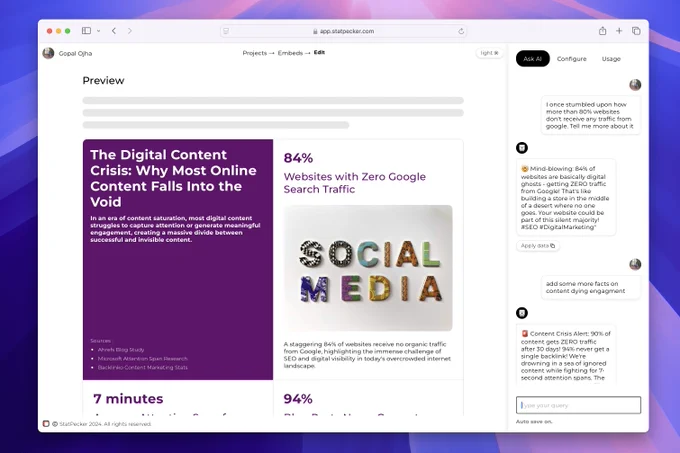Click the 84% statistic heading
The height and width of the screenshot is (453, 680).
(x=298, y=158)
